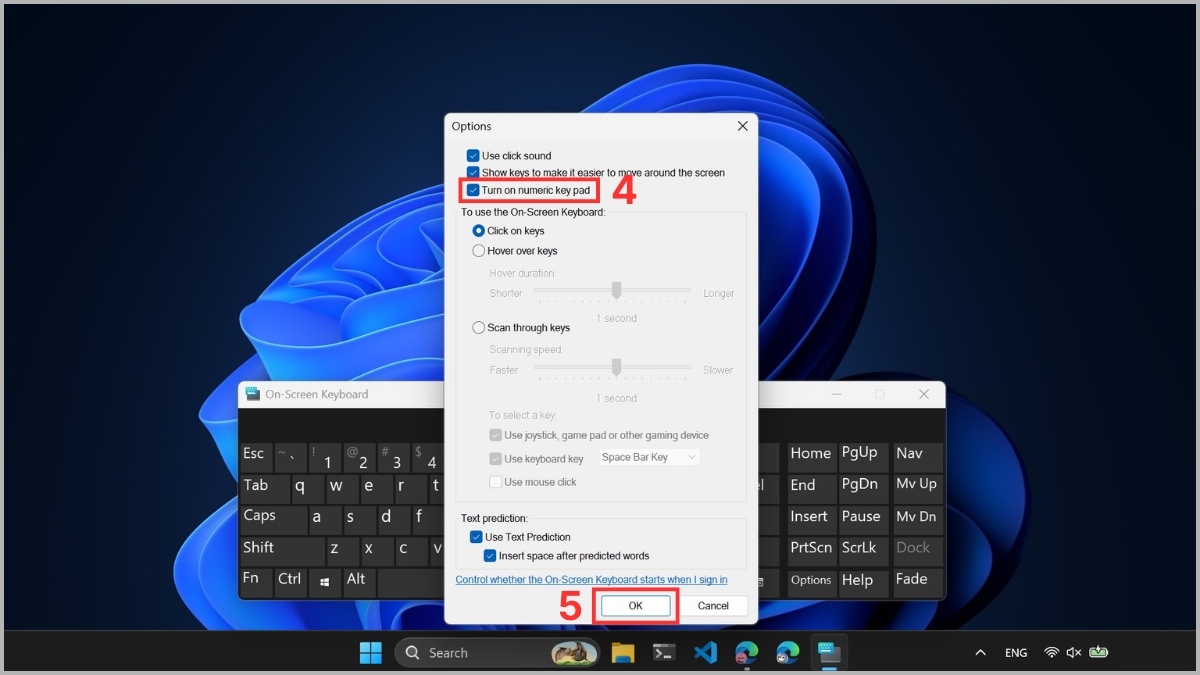Click the 2 @ key on keyboard
Image resolution: width=1200 pixels, height=675 pixels.
[x=359, y=457]
